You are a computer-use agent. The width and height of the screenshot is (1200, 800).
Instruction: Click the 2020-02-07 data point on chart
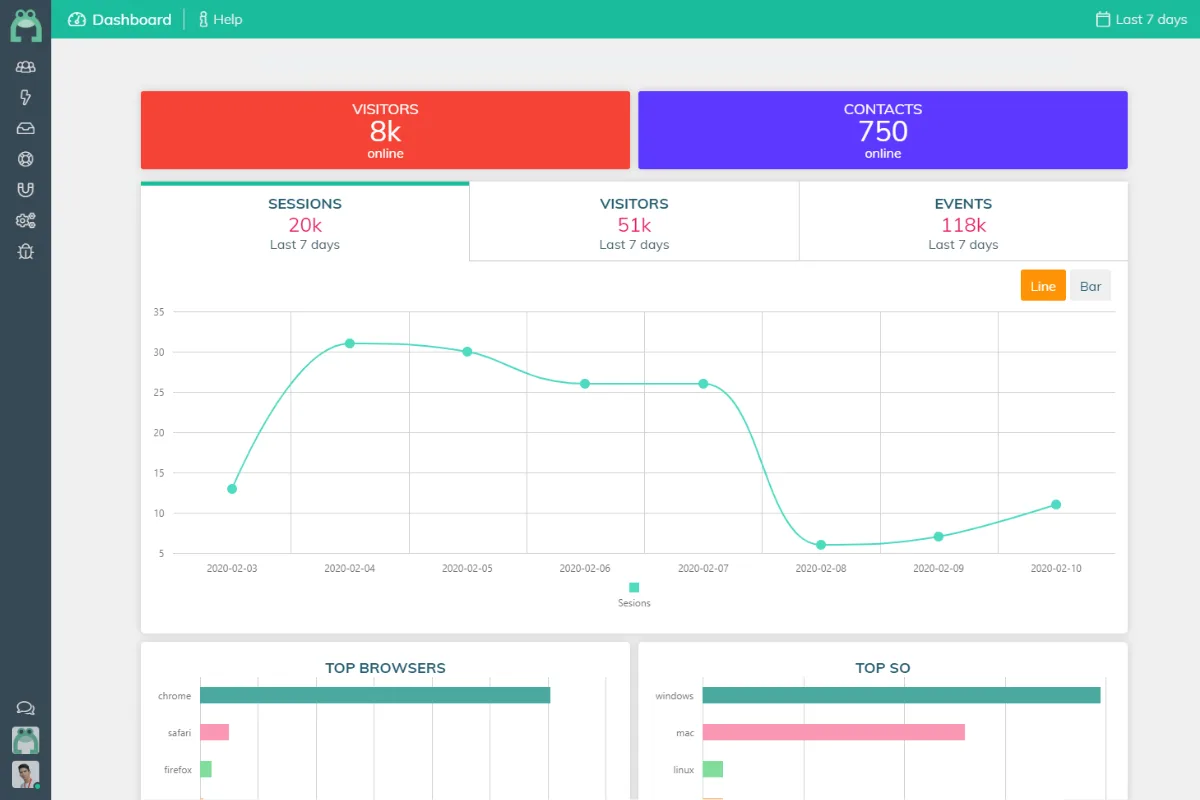(703, 384)
